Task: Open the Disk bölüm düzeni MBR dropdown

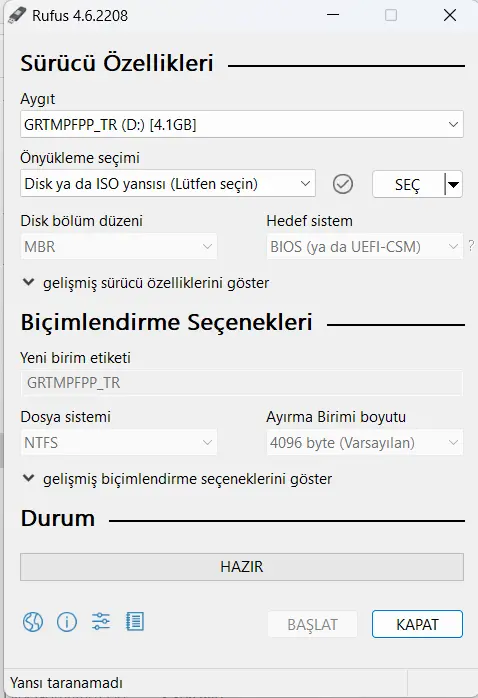Action: coord(119,246)
